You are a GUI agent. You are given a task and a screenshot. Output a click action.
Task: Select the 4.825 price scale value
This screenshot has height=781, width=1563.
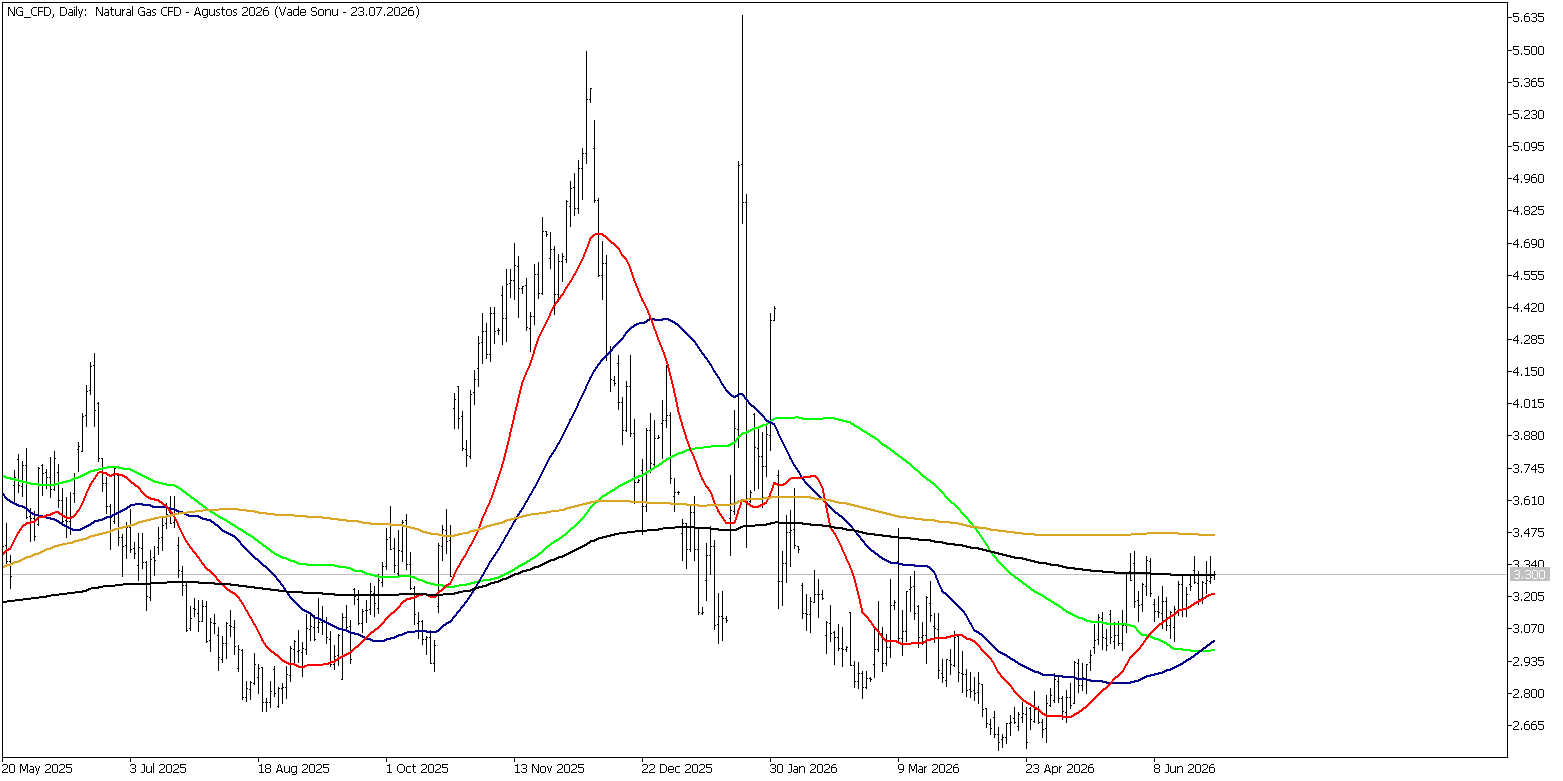1530,211
